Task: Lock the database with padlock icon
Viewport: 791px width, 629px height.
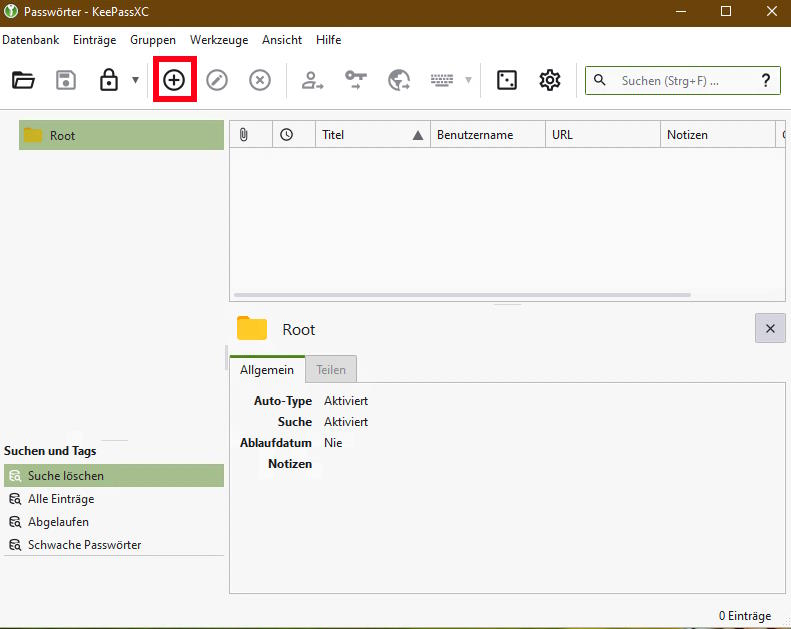Action: (109, 81)
